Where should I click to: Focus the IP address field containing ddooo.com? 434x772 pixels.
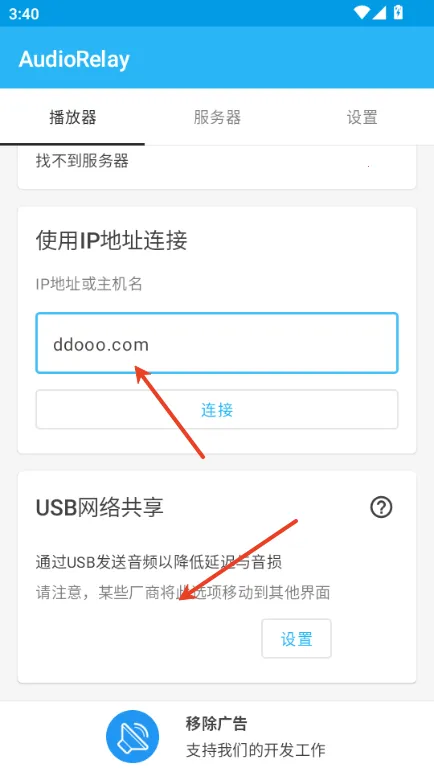pyautogui.click(x=217, y=343)
